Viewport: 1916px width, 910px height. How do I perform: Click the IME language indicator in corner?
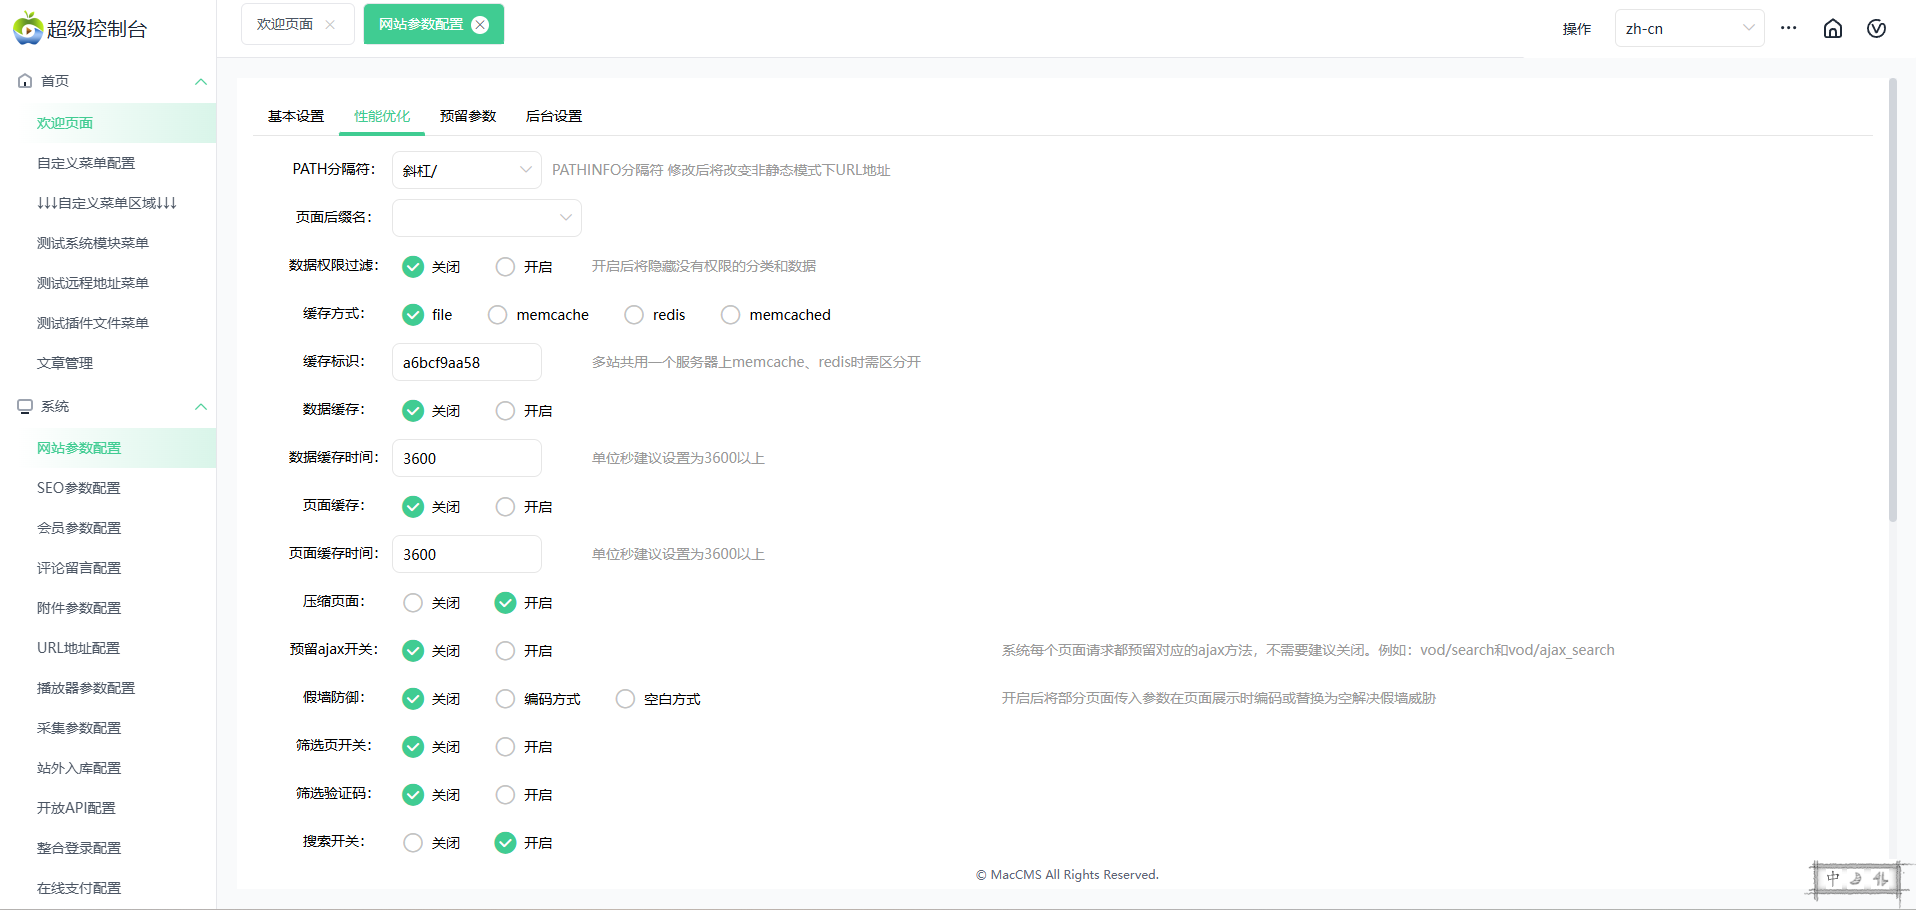(x=1858, y=879)
